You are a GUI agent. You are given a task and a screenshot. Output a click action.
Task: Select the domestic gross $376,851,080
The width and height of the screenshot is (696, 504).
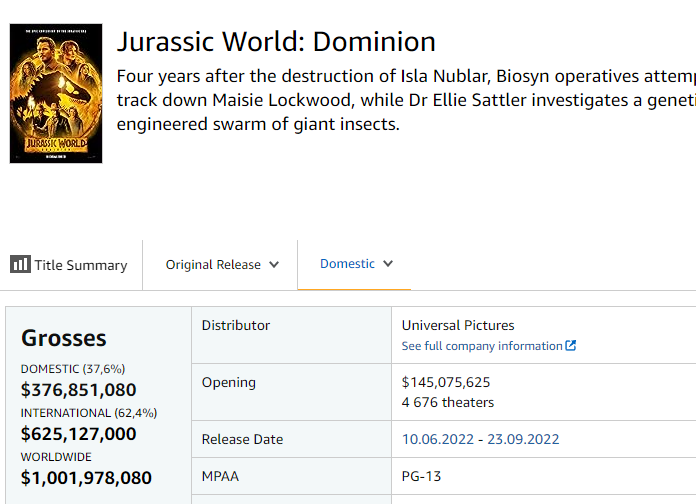pyautogui.click(x=79, y=390)
